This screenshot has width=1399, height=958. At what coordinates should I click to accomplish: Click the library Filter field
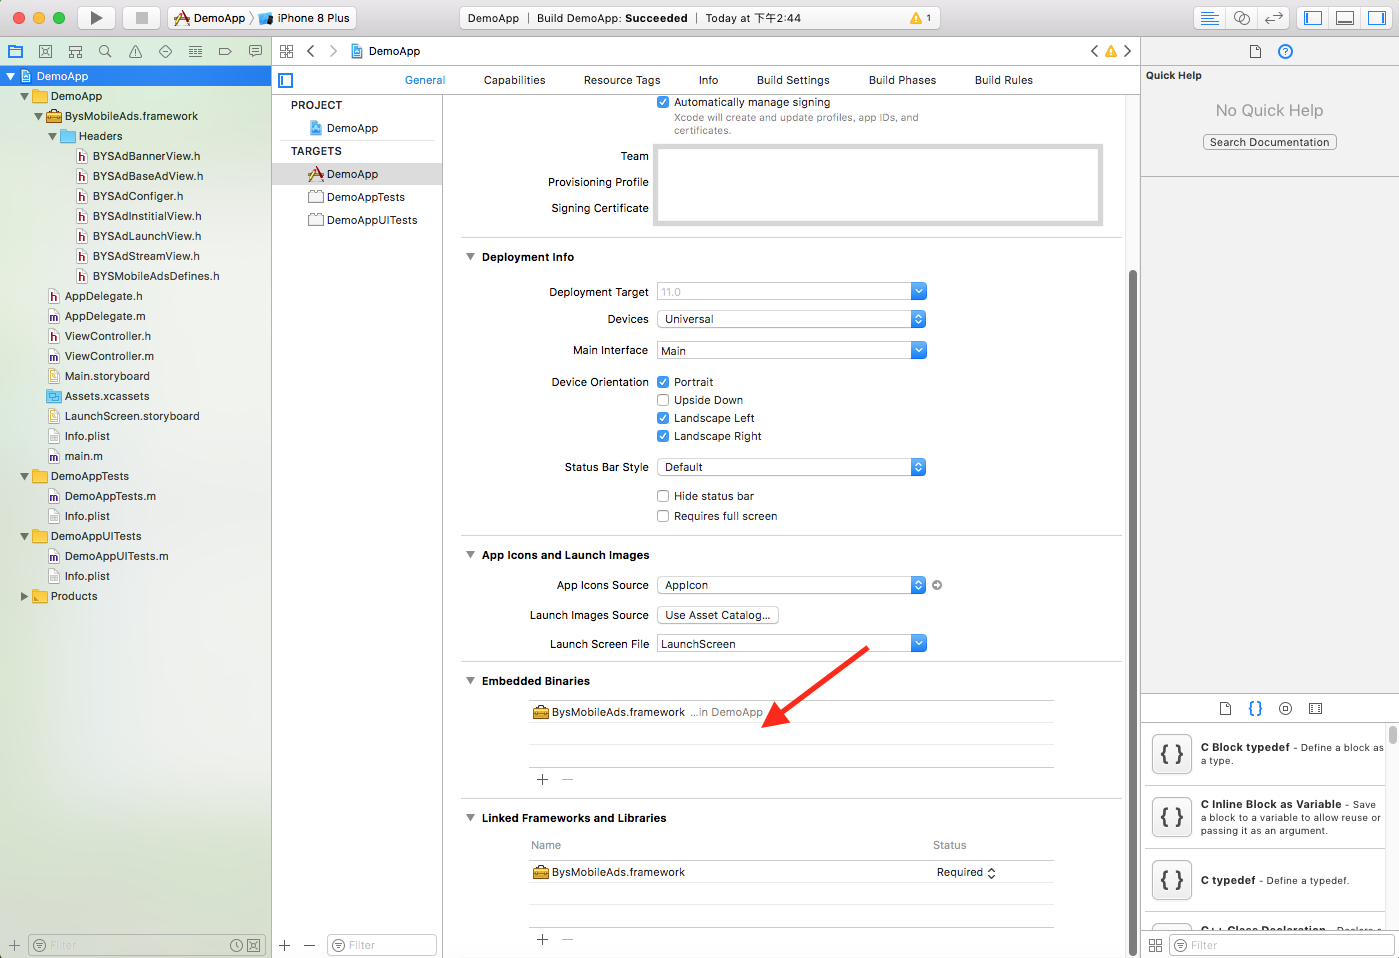(x=1283, y=945)
